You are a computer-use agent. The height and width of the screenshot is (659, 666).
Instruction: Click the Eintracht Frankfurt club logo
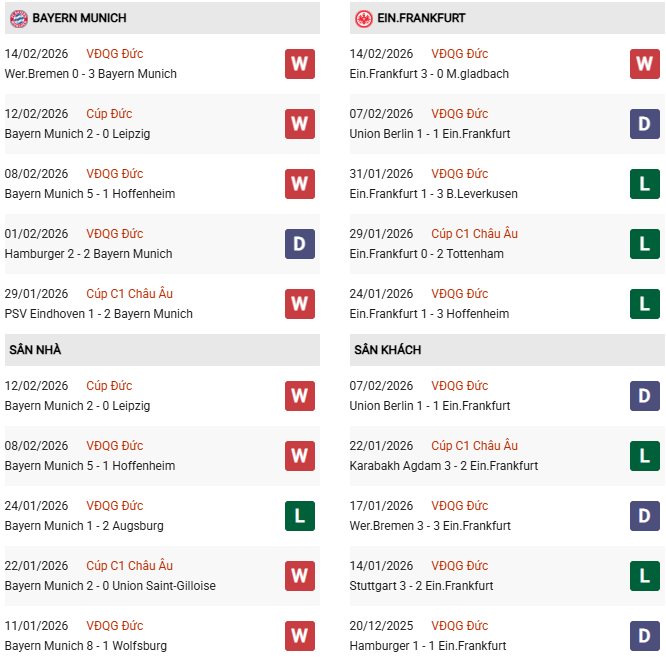[x=364, y=18]
